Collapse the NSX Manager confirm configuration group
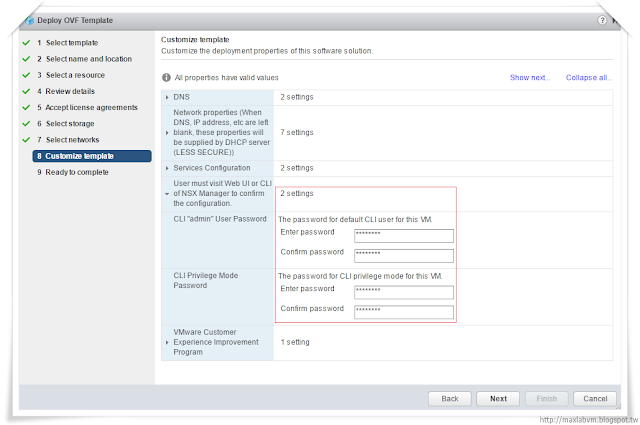640x425 pixels. click(167, 194)
